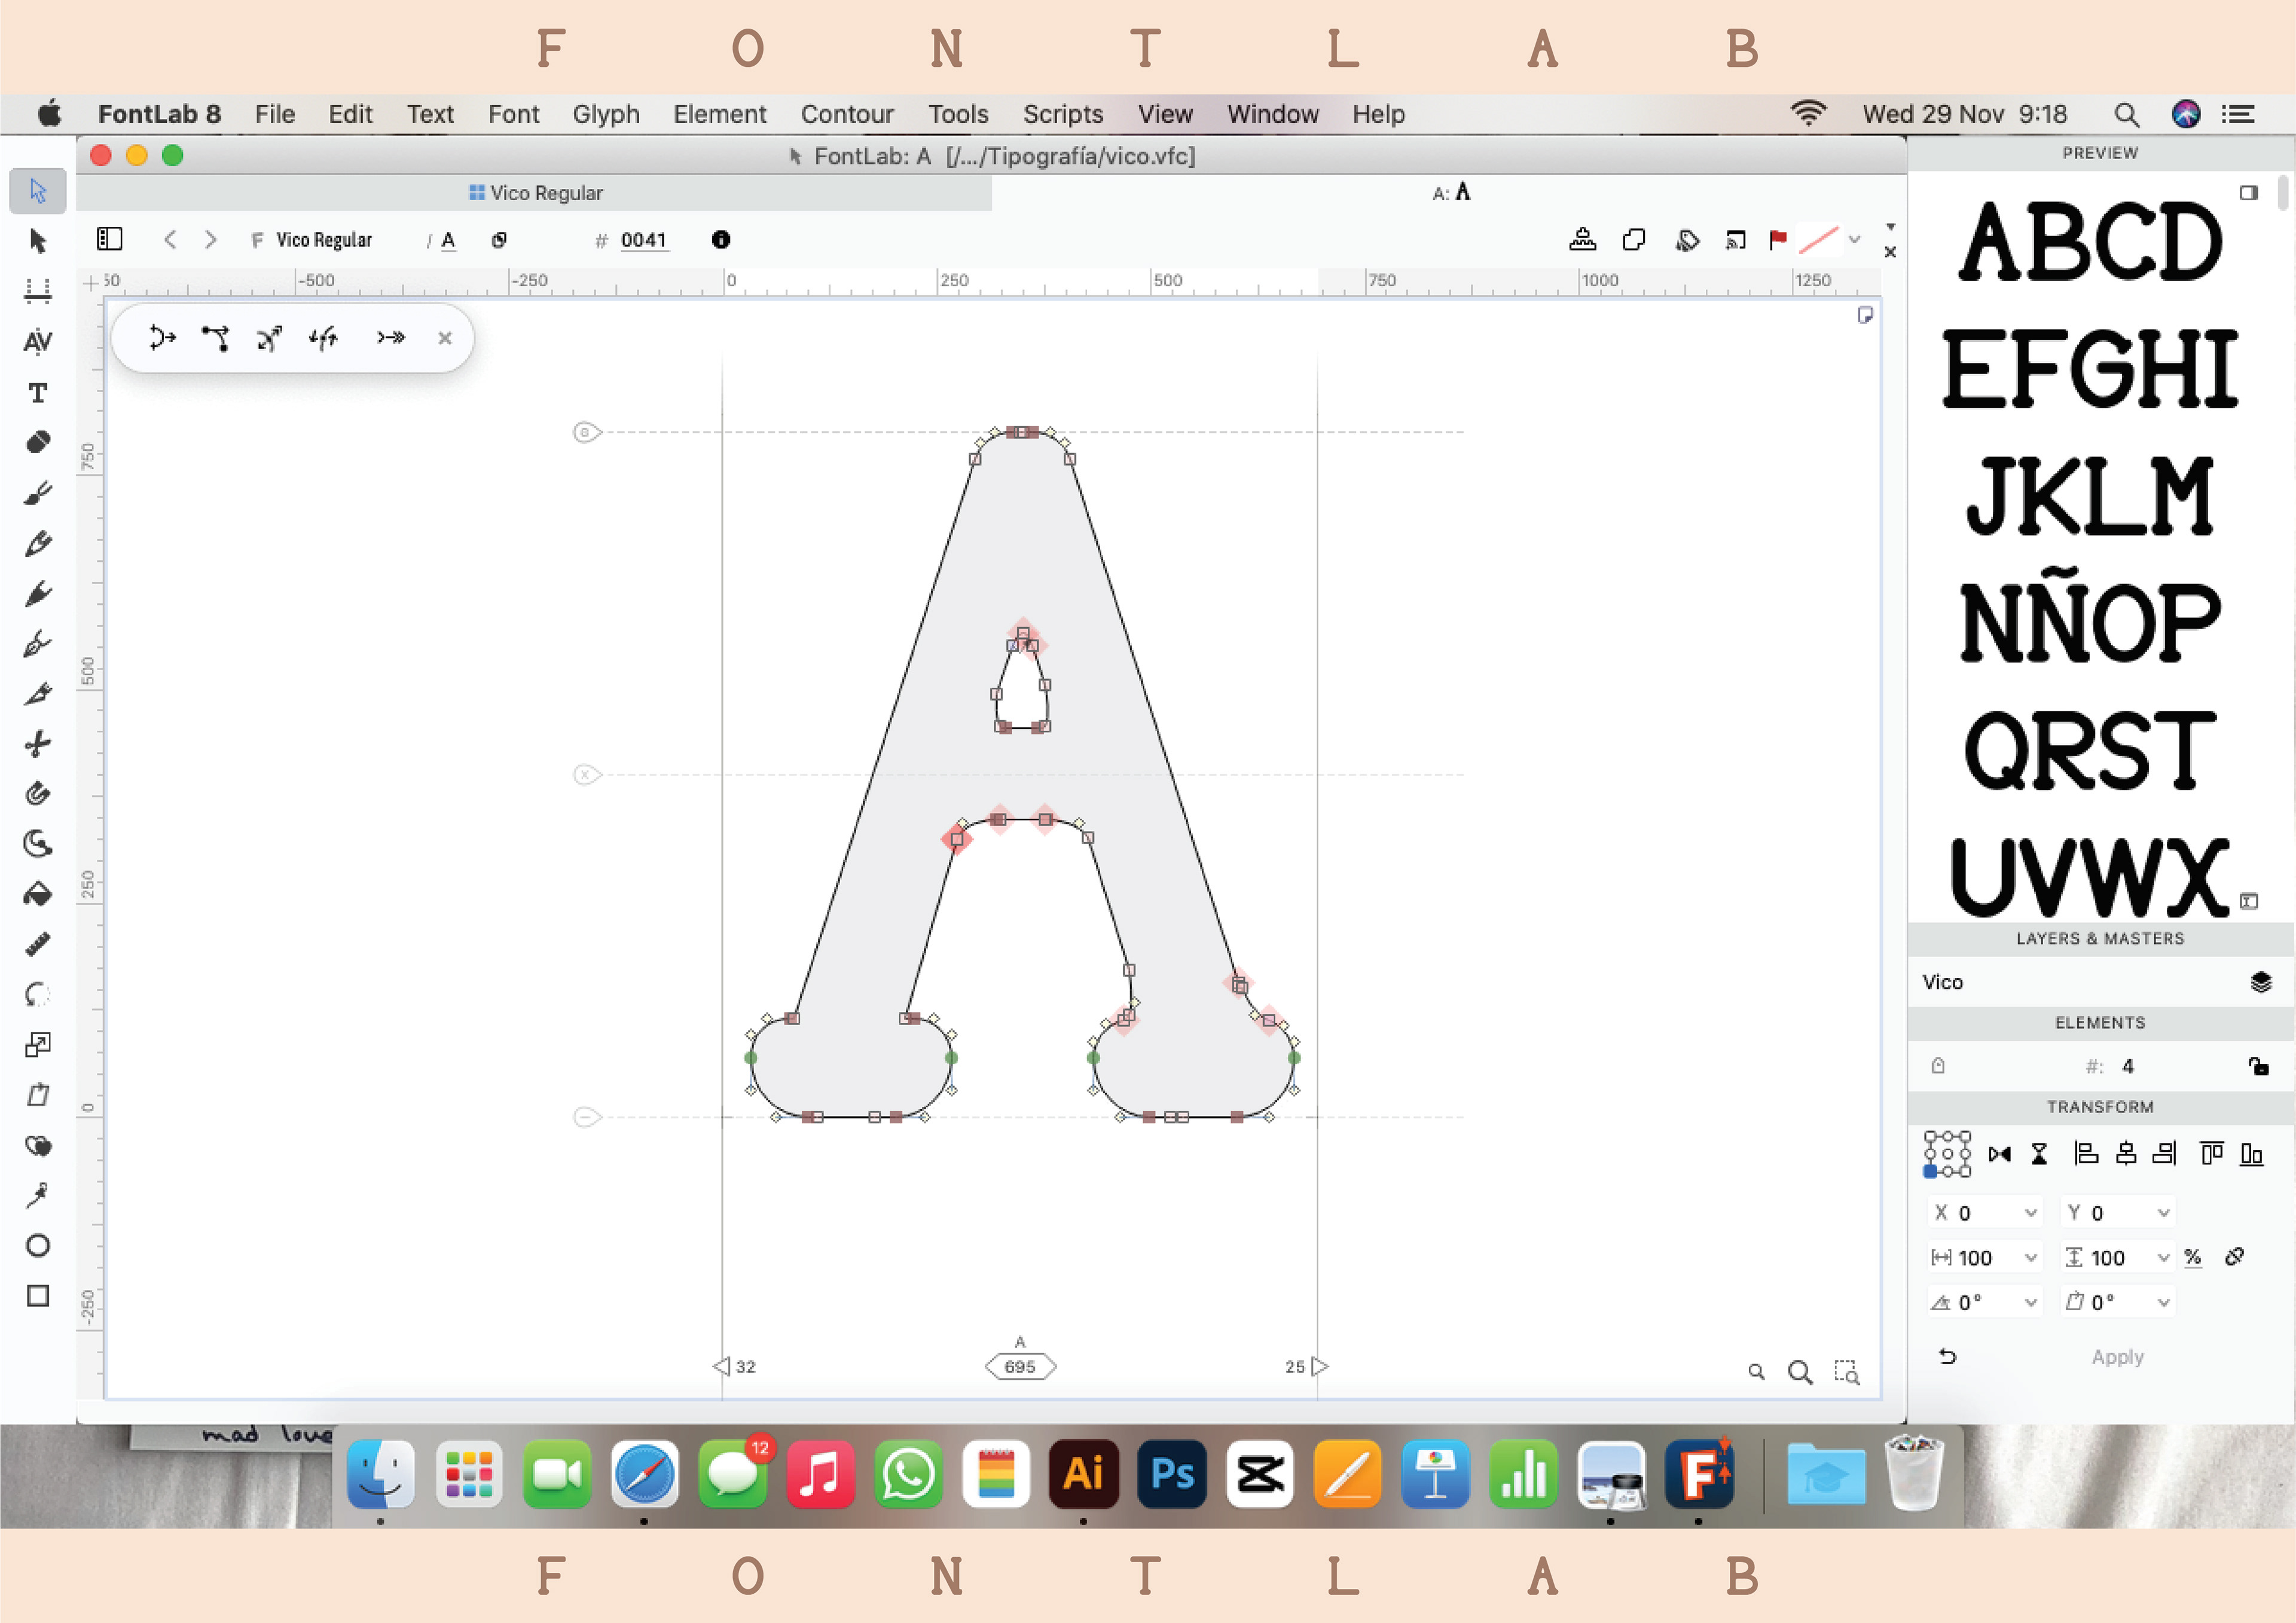Click the red flag icon

[1778, 240]
